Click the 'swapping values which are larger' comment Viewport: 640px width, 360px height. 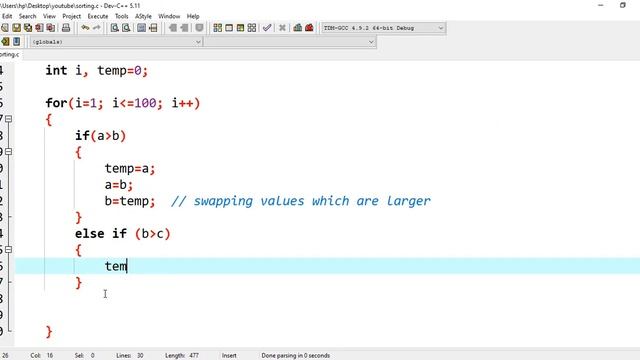coord(312,201)
